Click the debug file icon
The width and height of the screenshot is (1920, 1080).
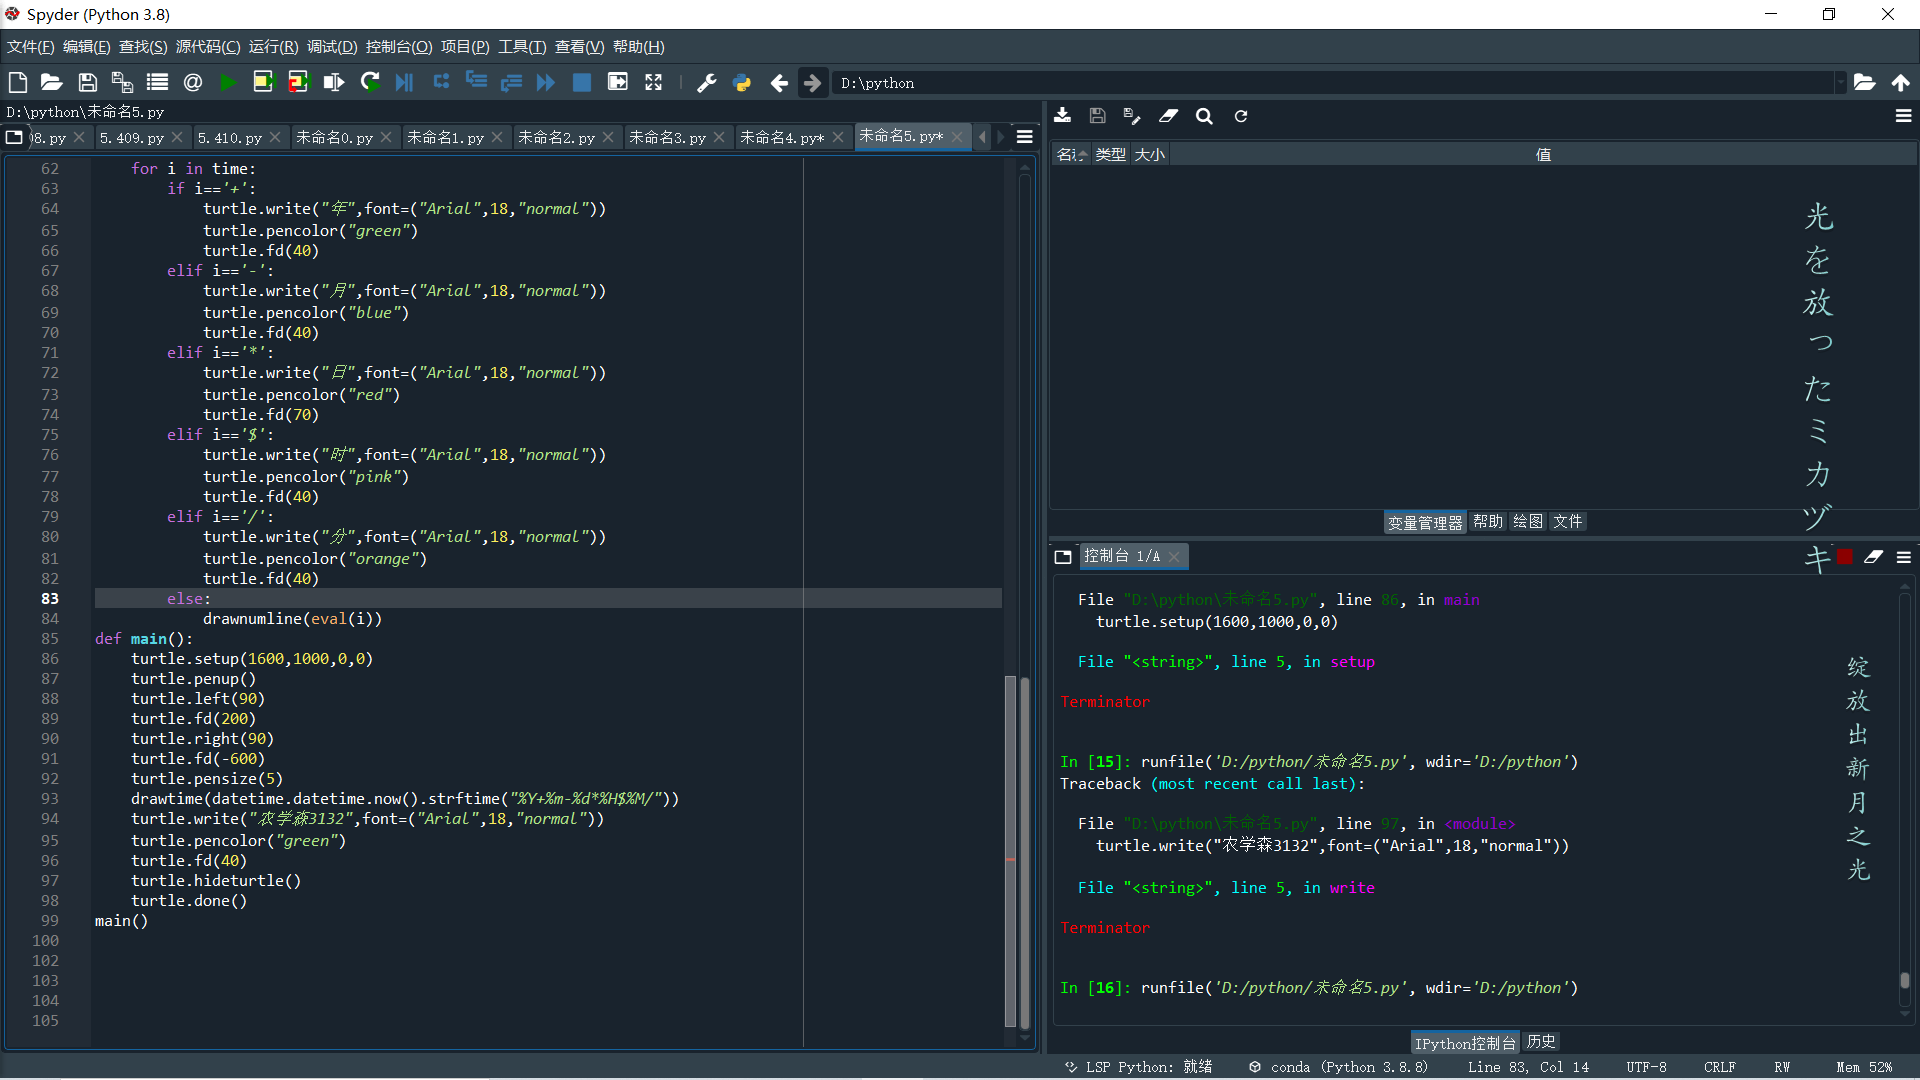point(404,83)
